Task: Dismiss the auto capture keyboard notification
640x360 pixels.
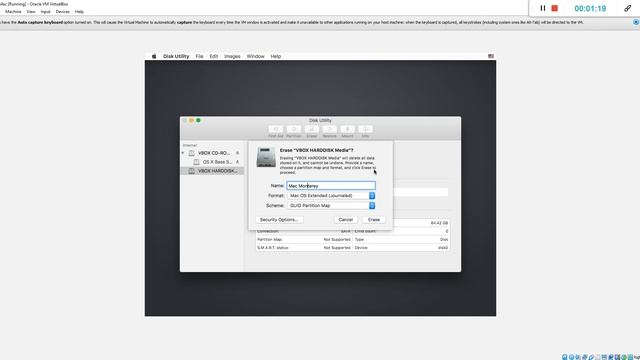Action: (x=636, y=22)
